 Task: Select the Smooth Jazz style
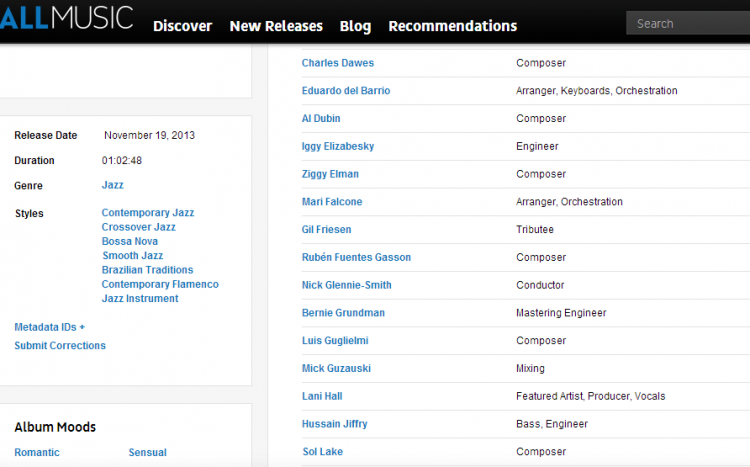pos(132,256)
